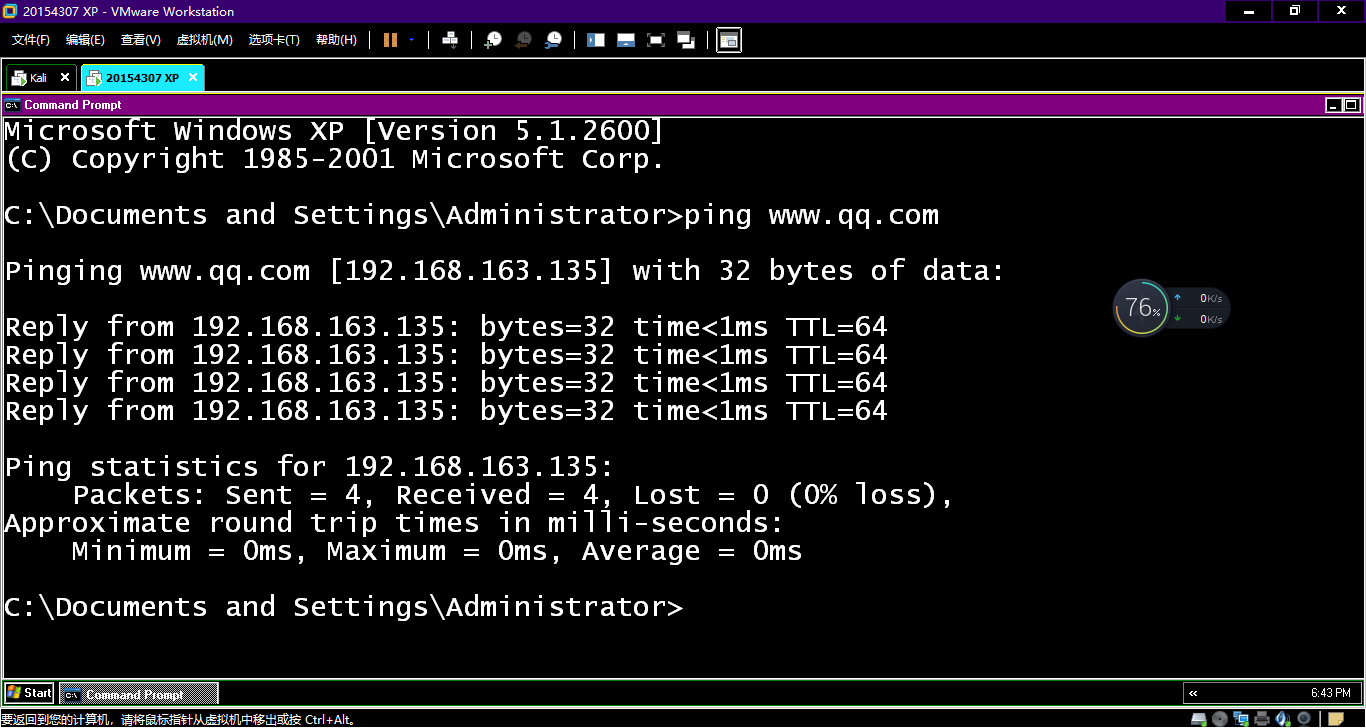Open the snapshot manager icon
The image size is (1366, 728).
(x=553, y=40)
